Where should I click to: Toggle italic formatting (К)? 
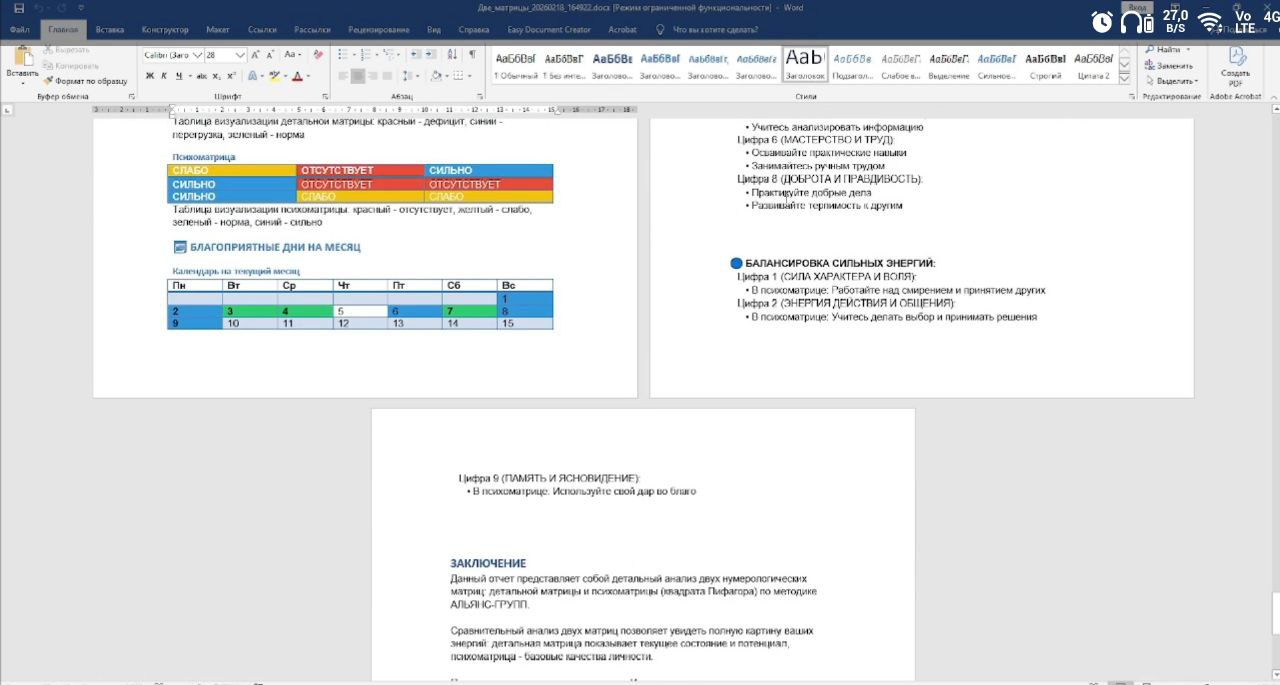coord(164,76)
